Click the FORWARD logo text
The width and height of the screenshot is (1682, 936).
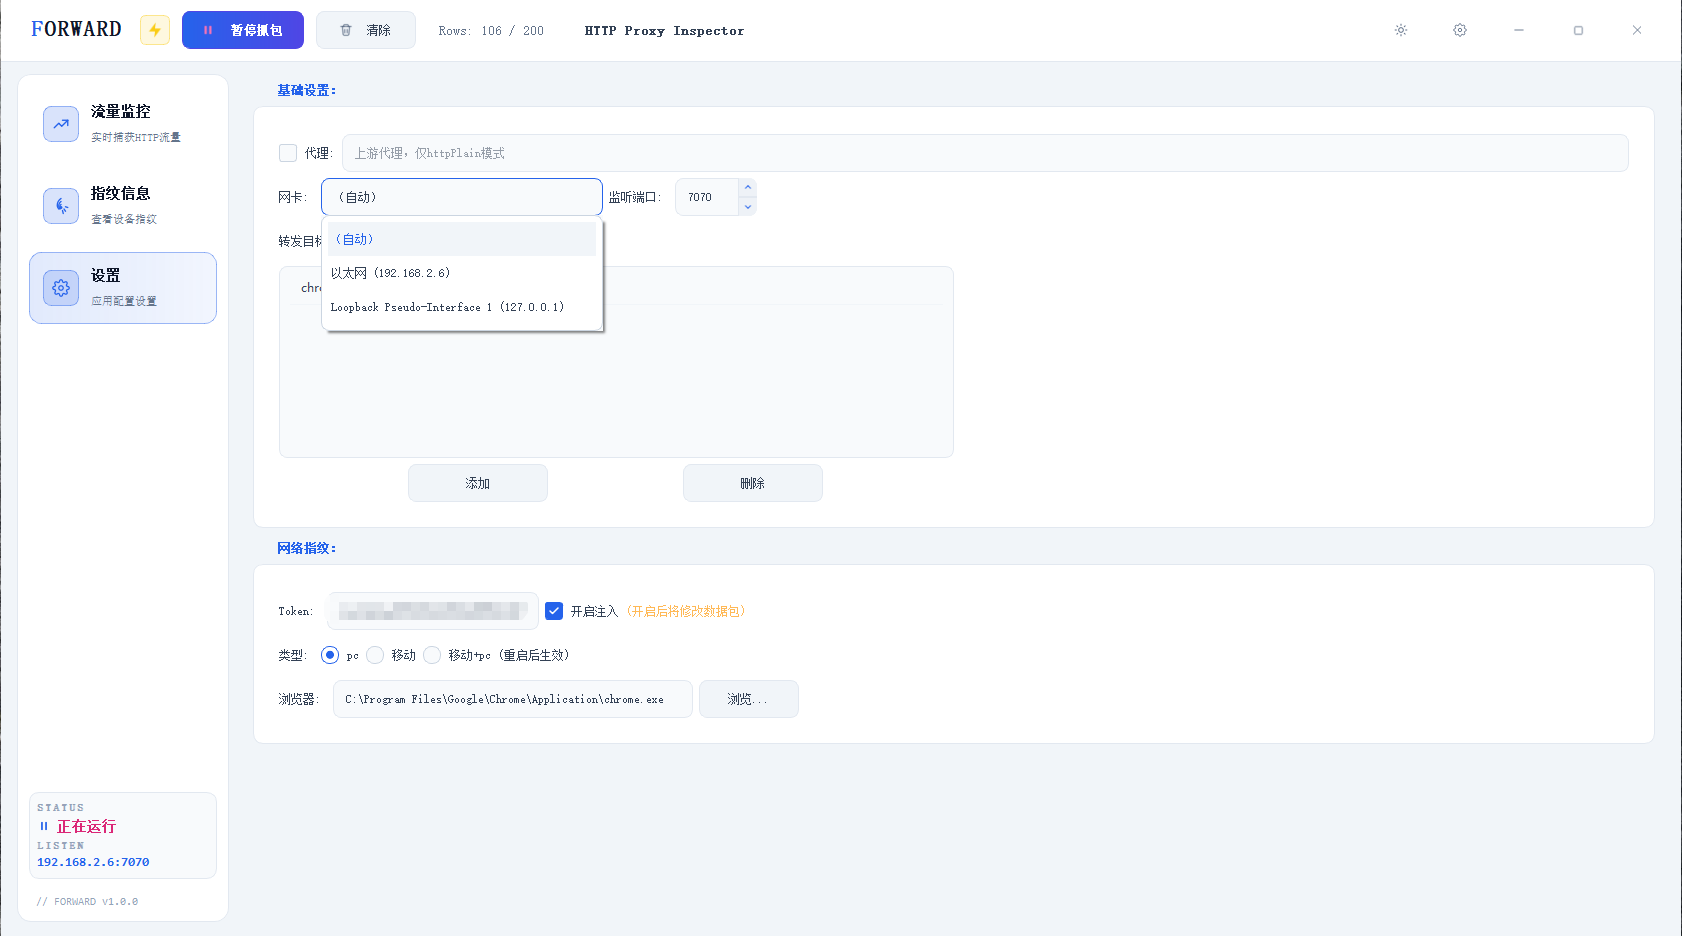[x=76, y=29]
